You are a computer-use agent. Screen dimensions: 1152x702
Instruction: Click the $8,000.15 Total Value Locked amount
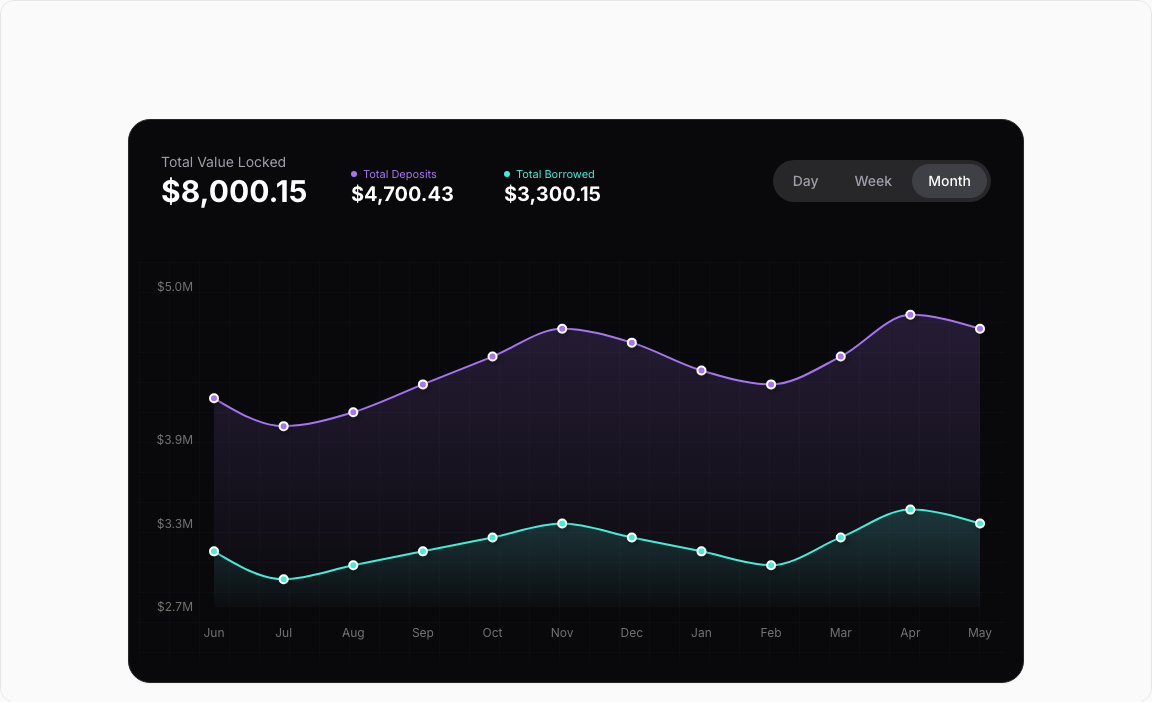(234, 192)
